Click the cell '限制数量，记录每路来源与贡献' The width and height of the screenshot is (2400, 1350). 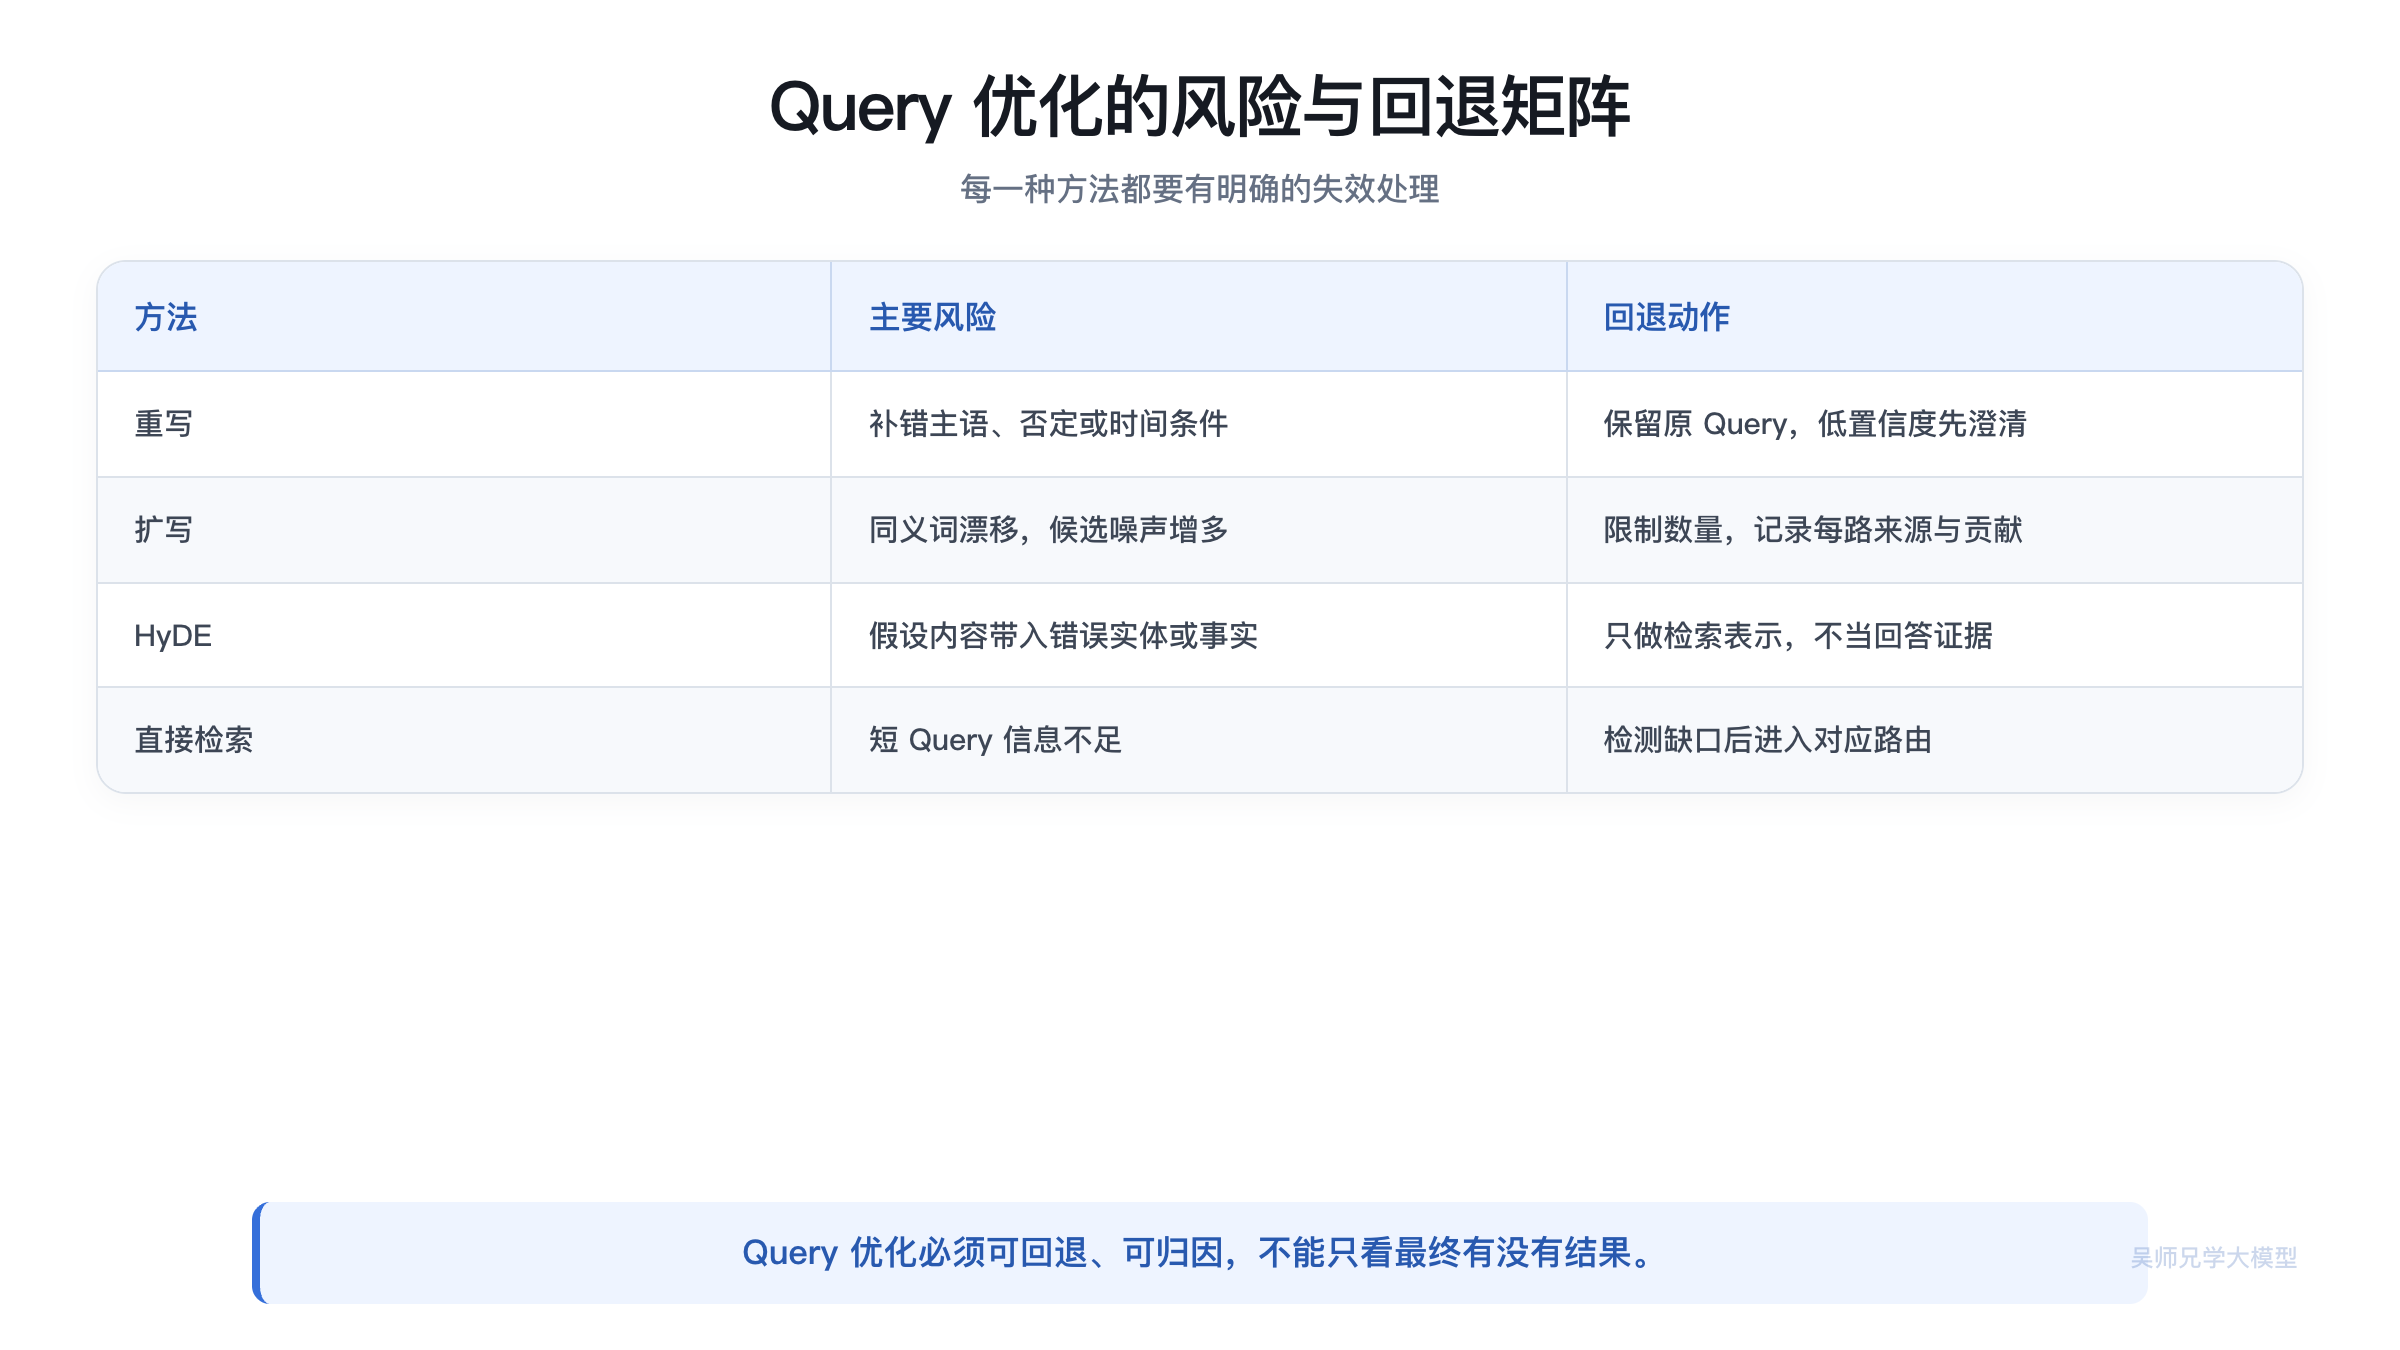[1934, 530]
